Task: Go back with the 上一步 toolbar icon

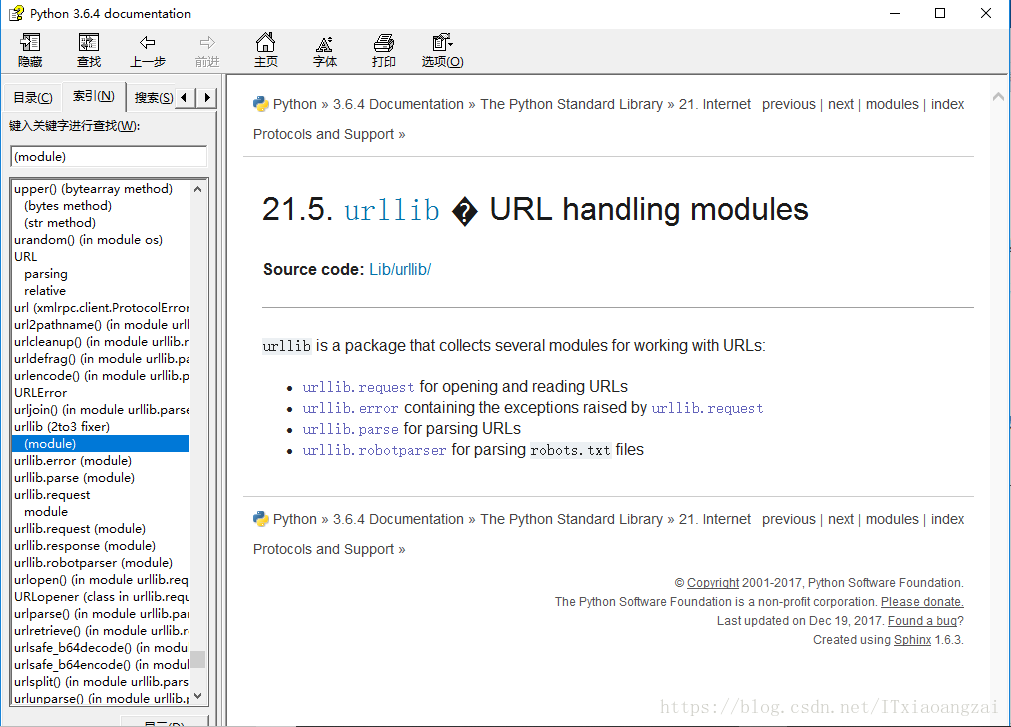Action: (x=148, y=50)
